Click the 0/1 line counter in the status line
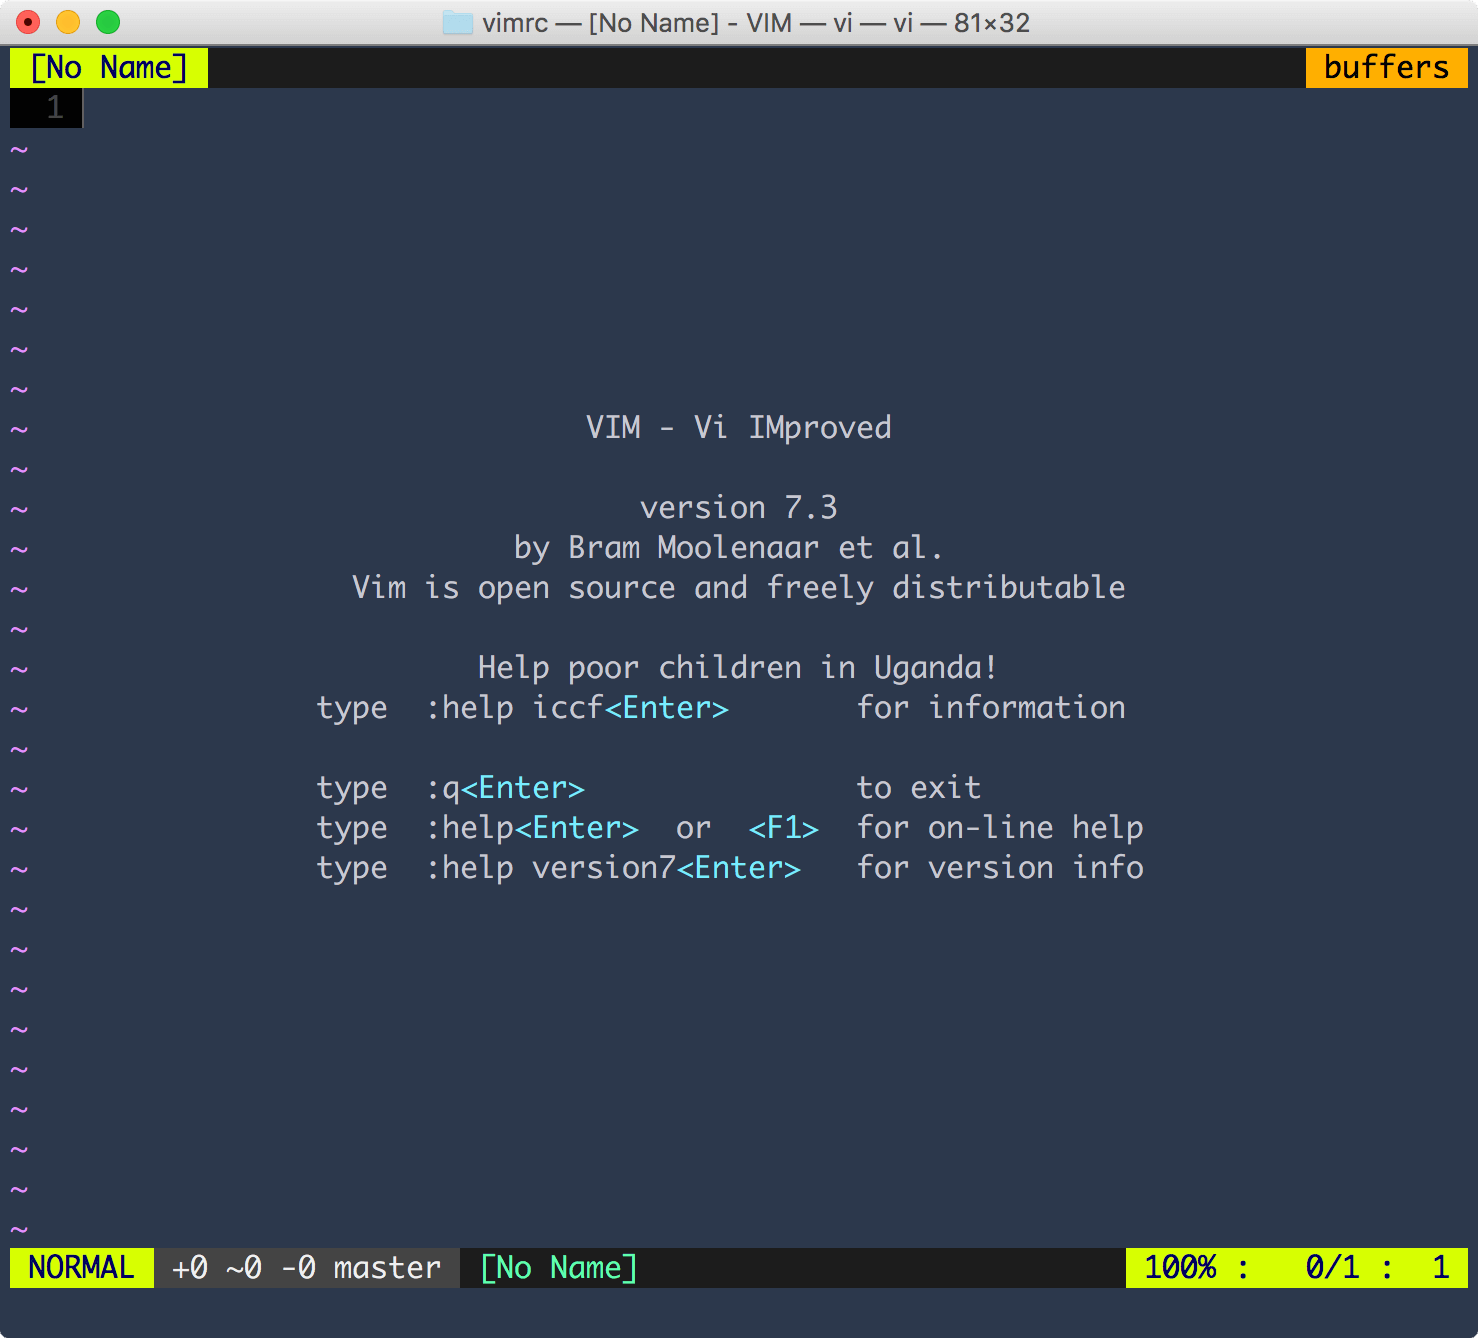 1332,1268
